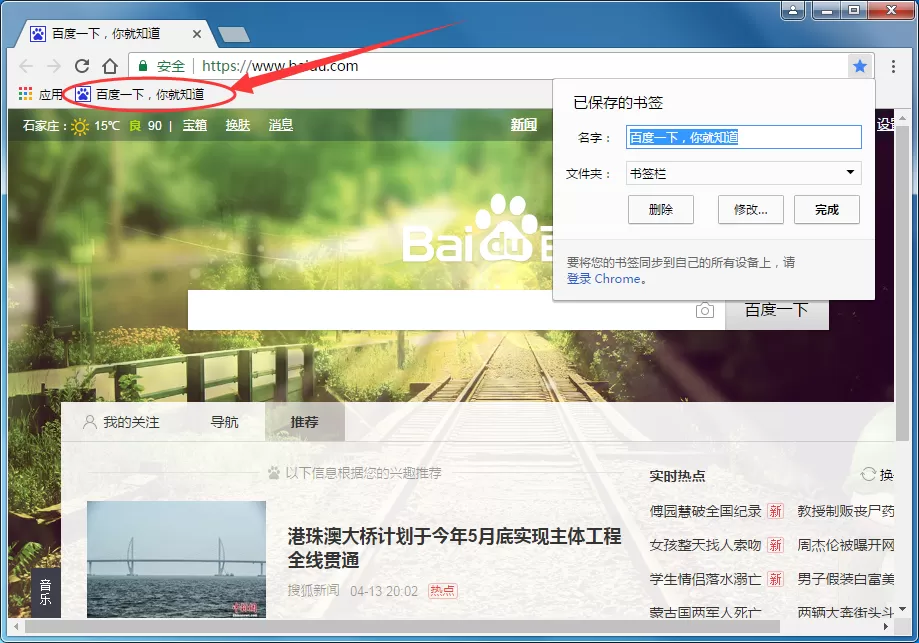The width and height of the screenshot is (919, 643).
Task: Switch to 导航 tab
Action: 224,422
